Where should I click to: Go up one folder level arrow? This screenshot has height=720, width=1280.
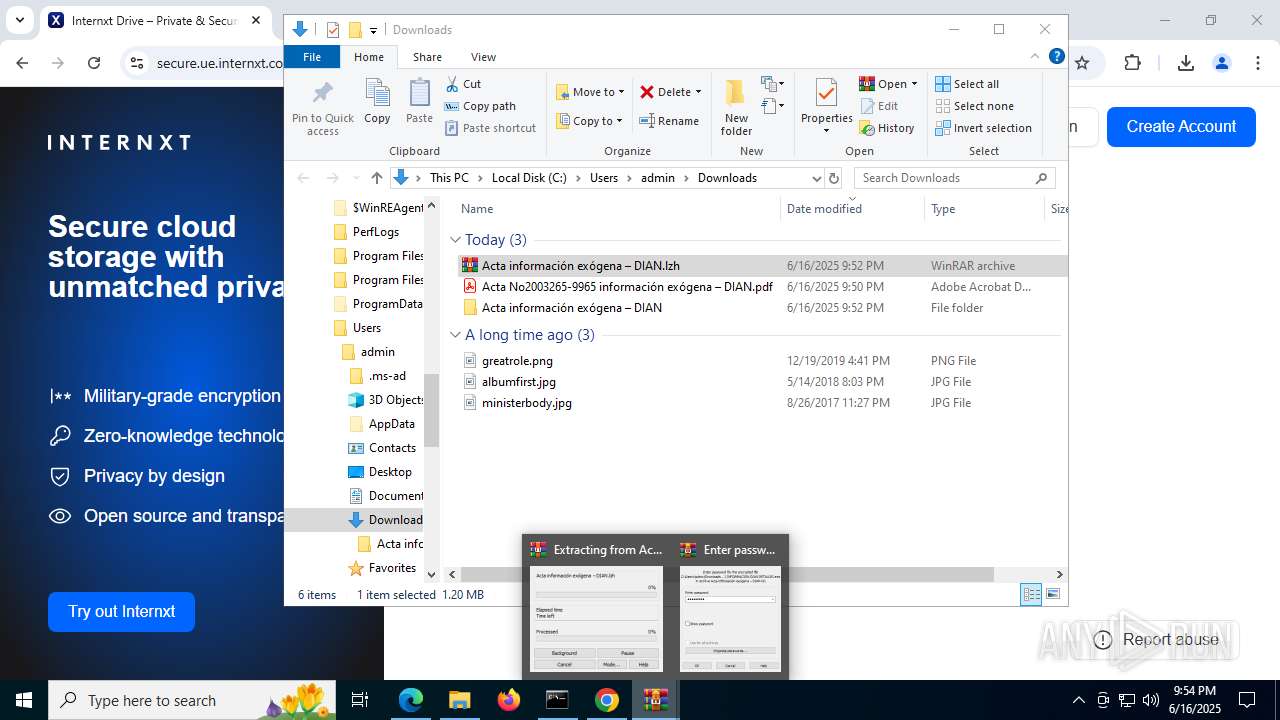pos(376,178)
